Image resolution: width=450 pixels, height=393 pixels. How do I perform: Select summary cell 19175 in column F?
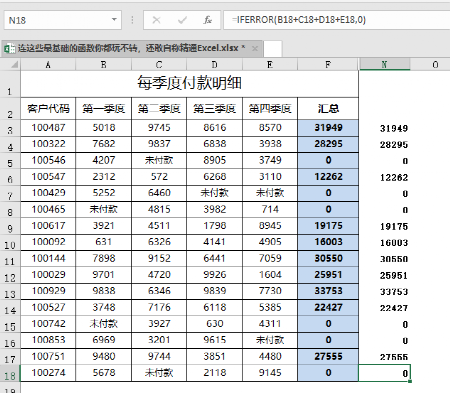click(x=328, y=226)
